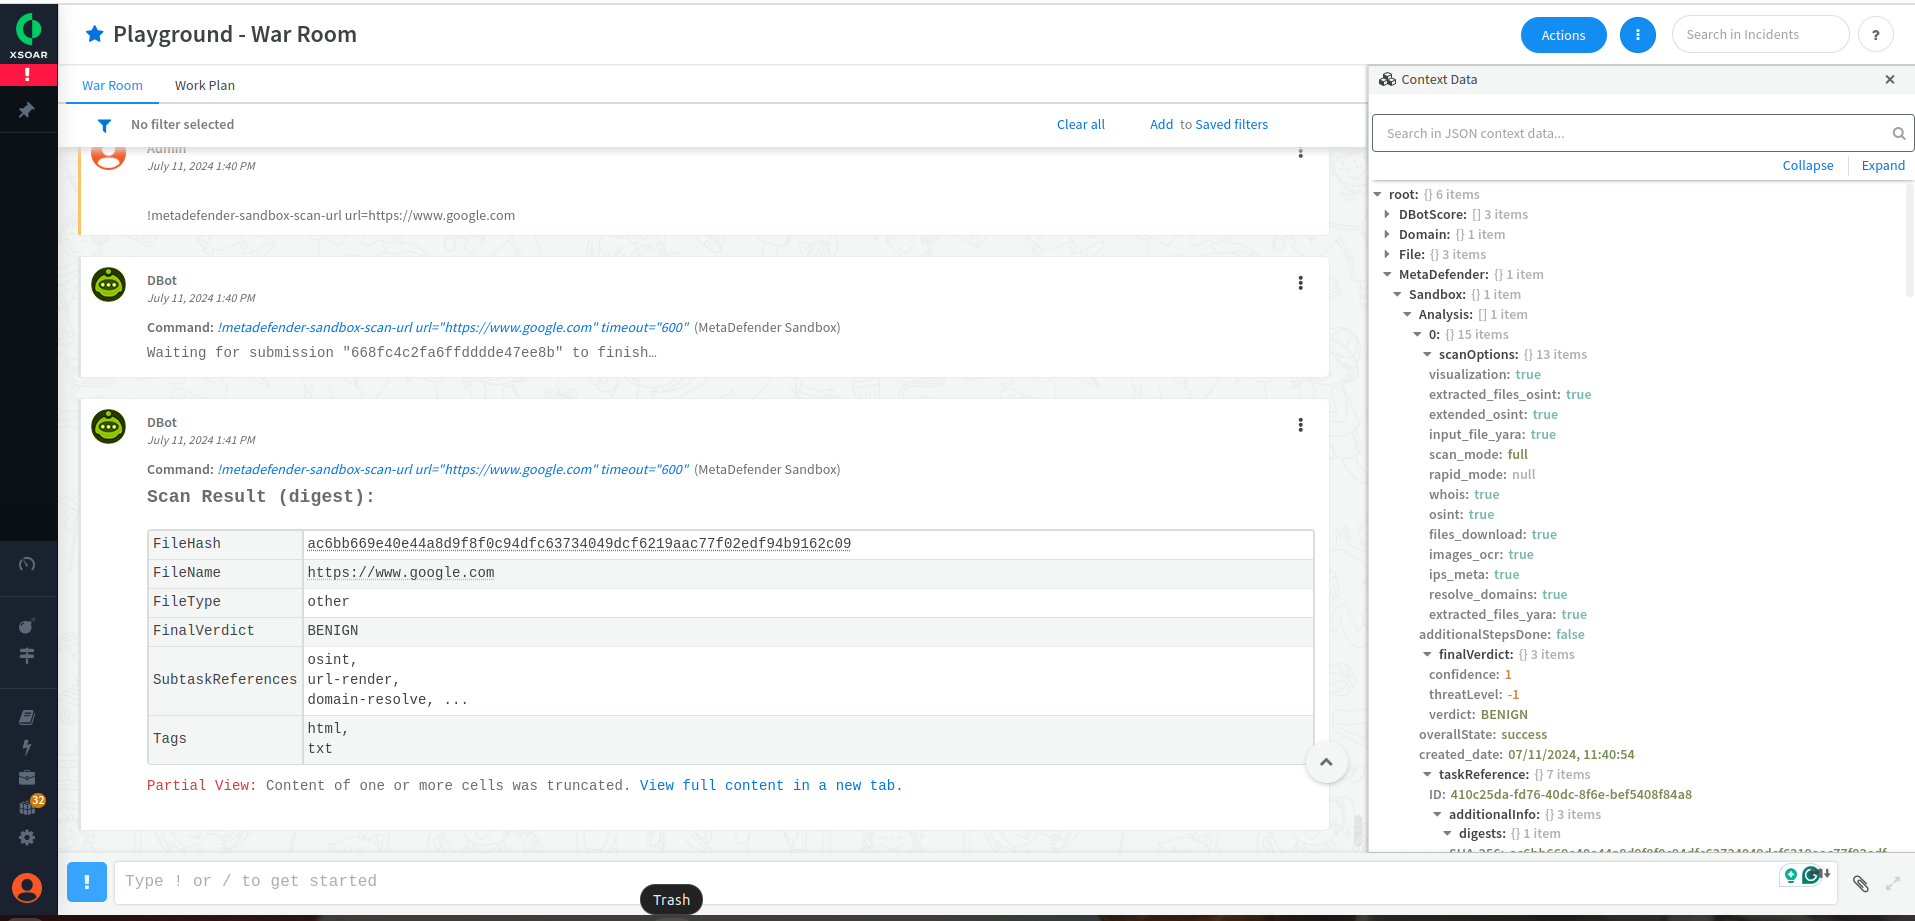Click the filter funnel icon

point(104,125)
